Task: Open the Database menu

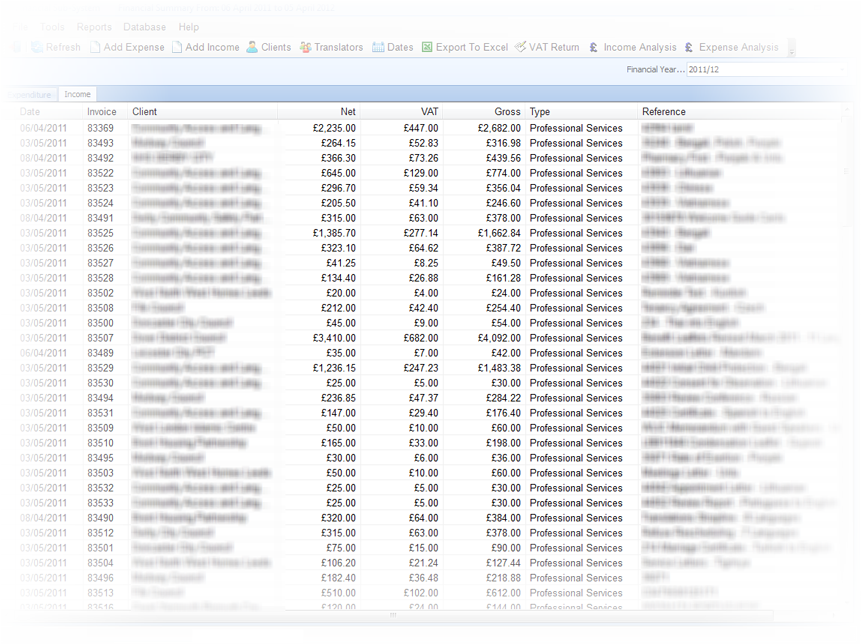Action: click(144, 27)
